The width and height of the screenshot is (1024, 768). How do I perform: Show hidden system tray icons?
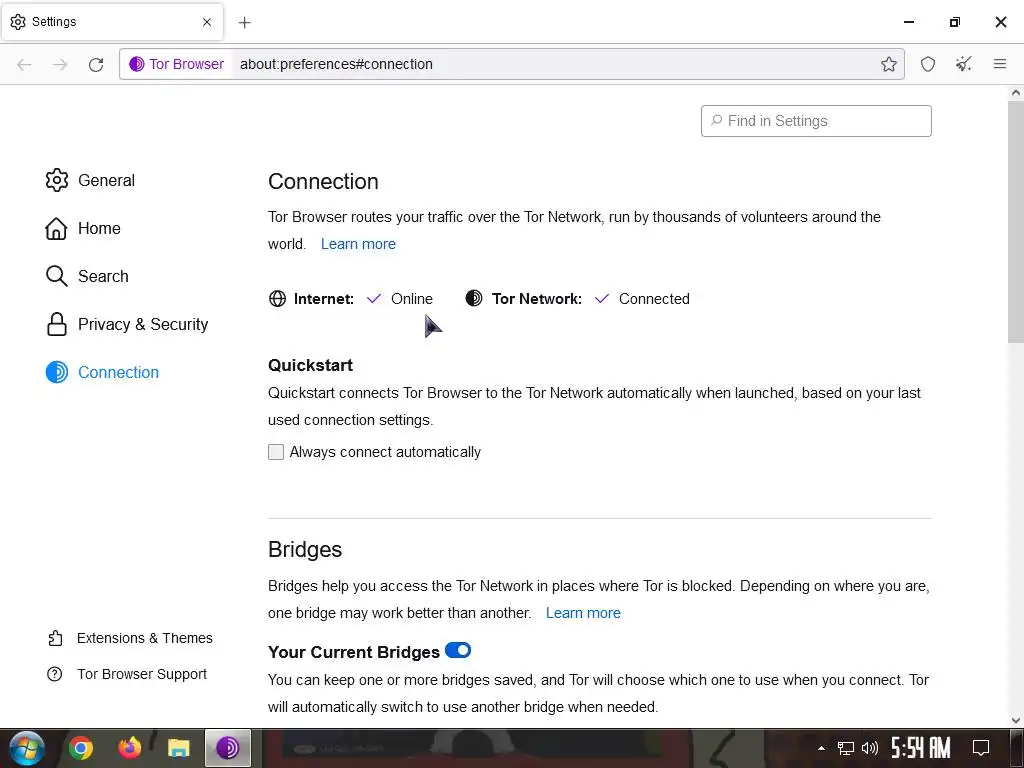(821, 748)
